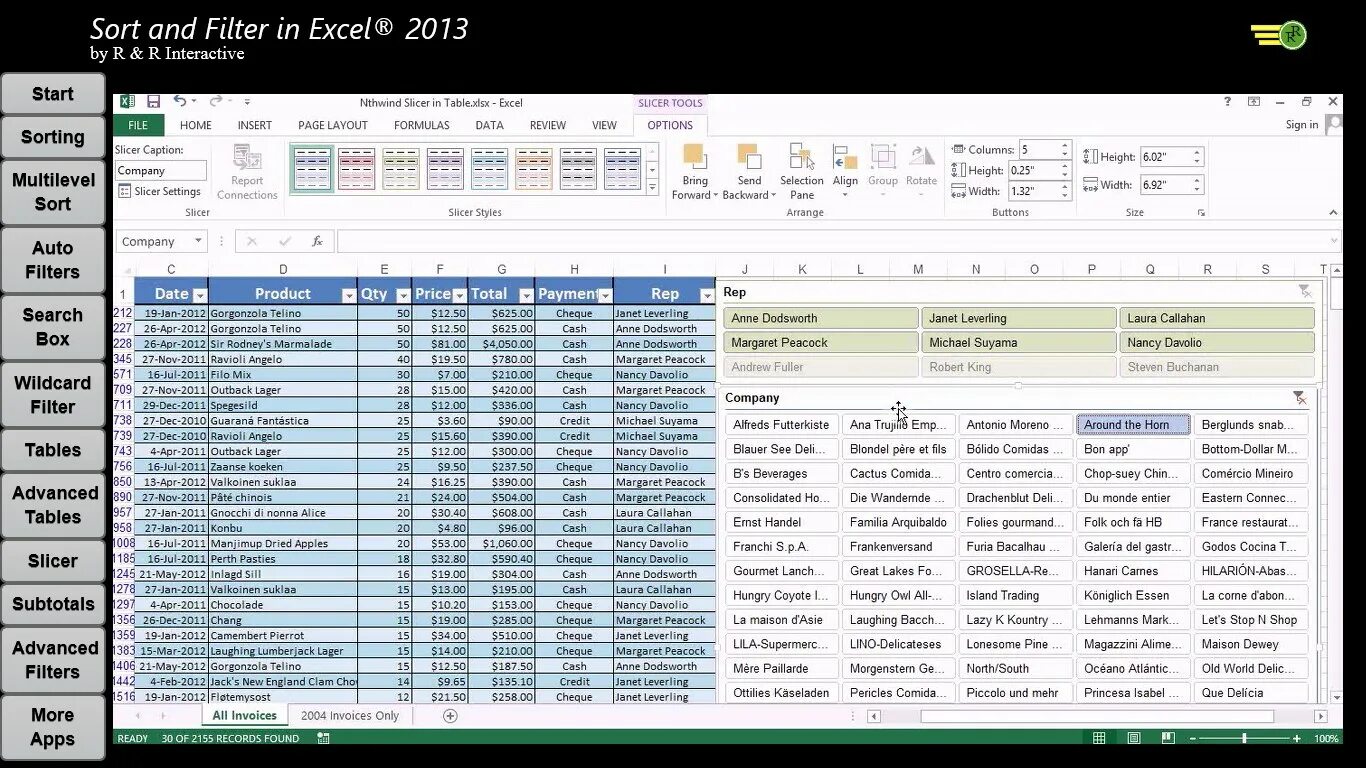Click the Subtotals tutorial button

(x=53, y=604)
